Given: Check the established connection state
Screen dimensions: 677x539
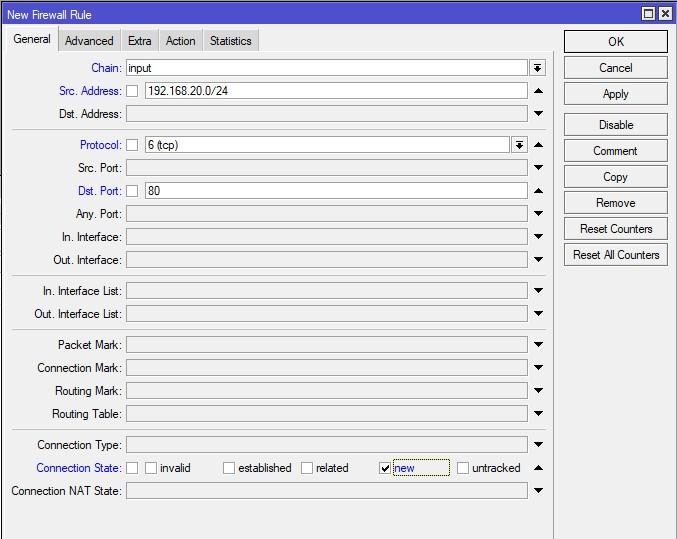Looking at the screenshot, I should 229,468.
